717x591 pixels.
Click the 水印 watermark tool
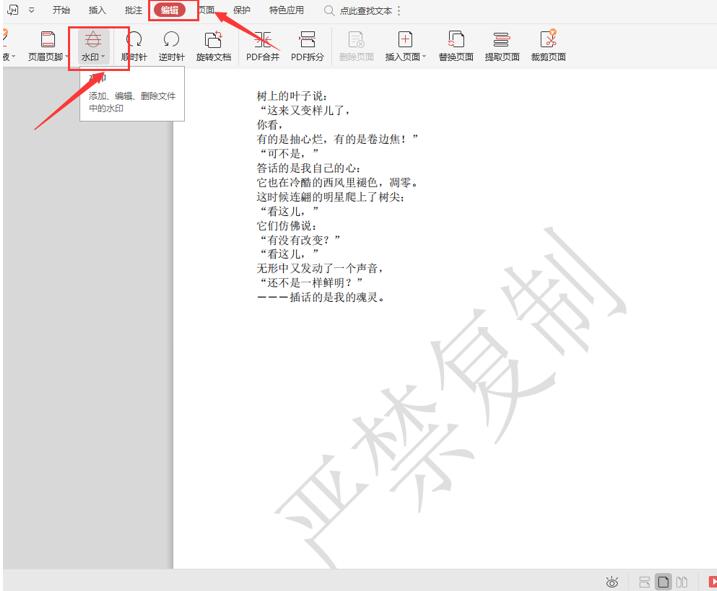pyautogui.click(x=93, y=46)
